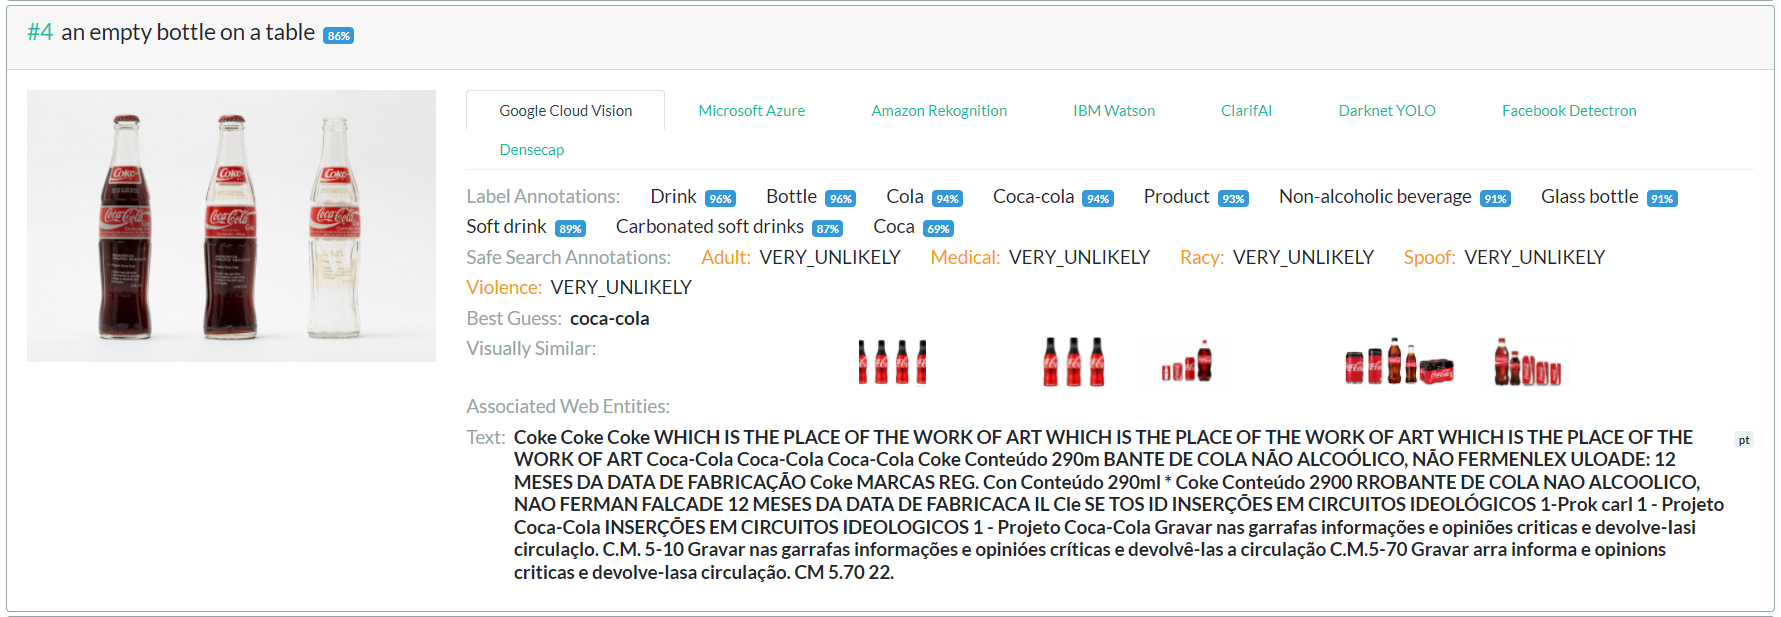Click the 'Non-alcoholic beverage' label
The height and width of the screenshot is (617, 1781).
click(1375, 197)
